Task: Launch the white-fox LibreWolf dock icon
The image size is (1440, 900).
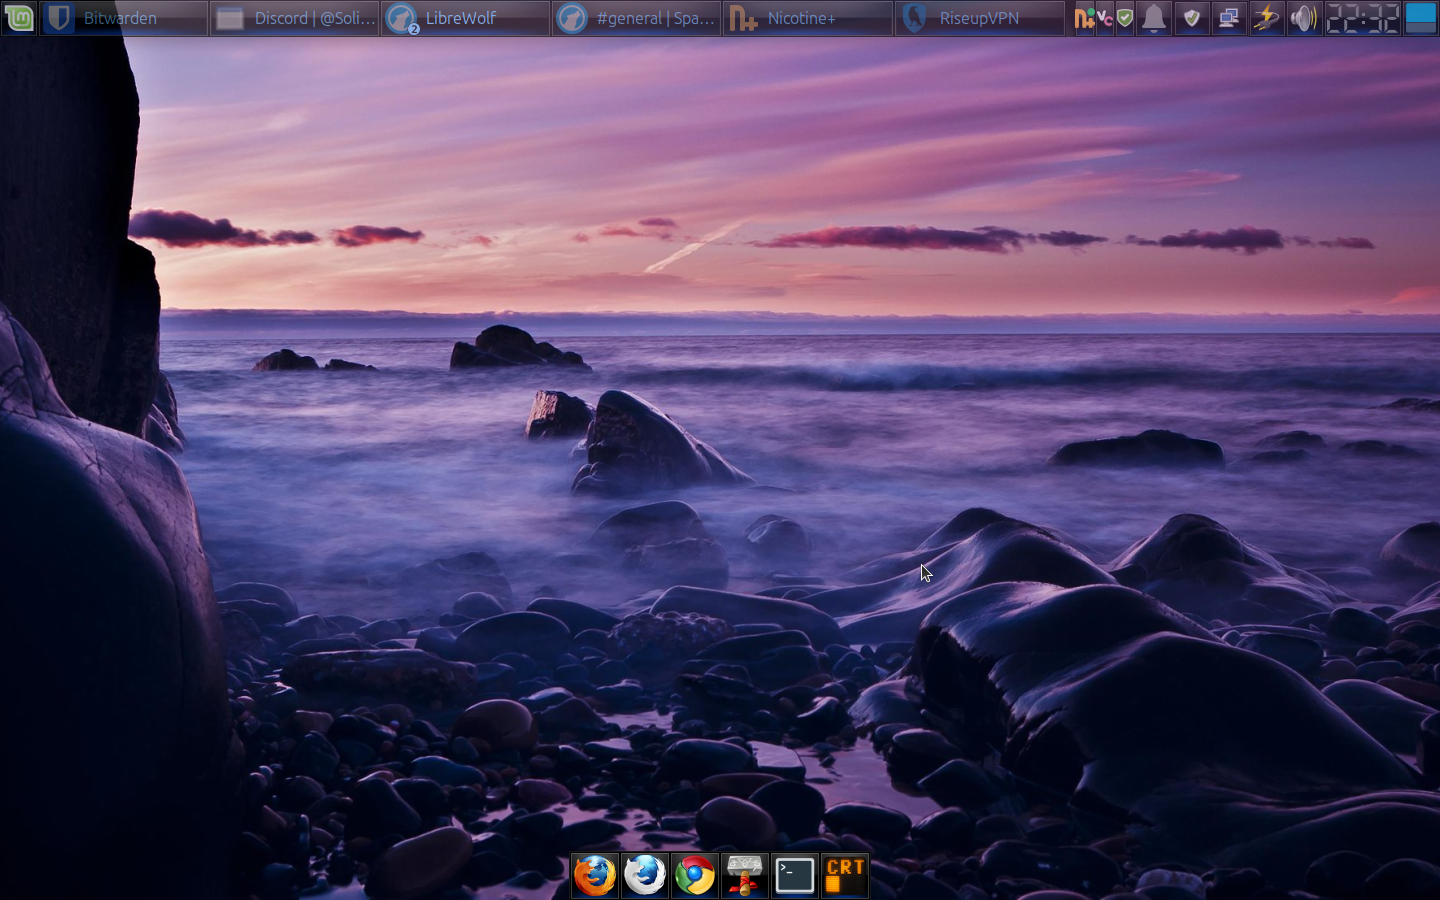Action: [x=645, y=875]
